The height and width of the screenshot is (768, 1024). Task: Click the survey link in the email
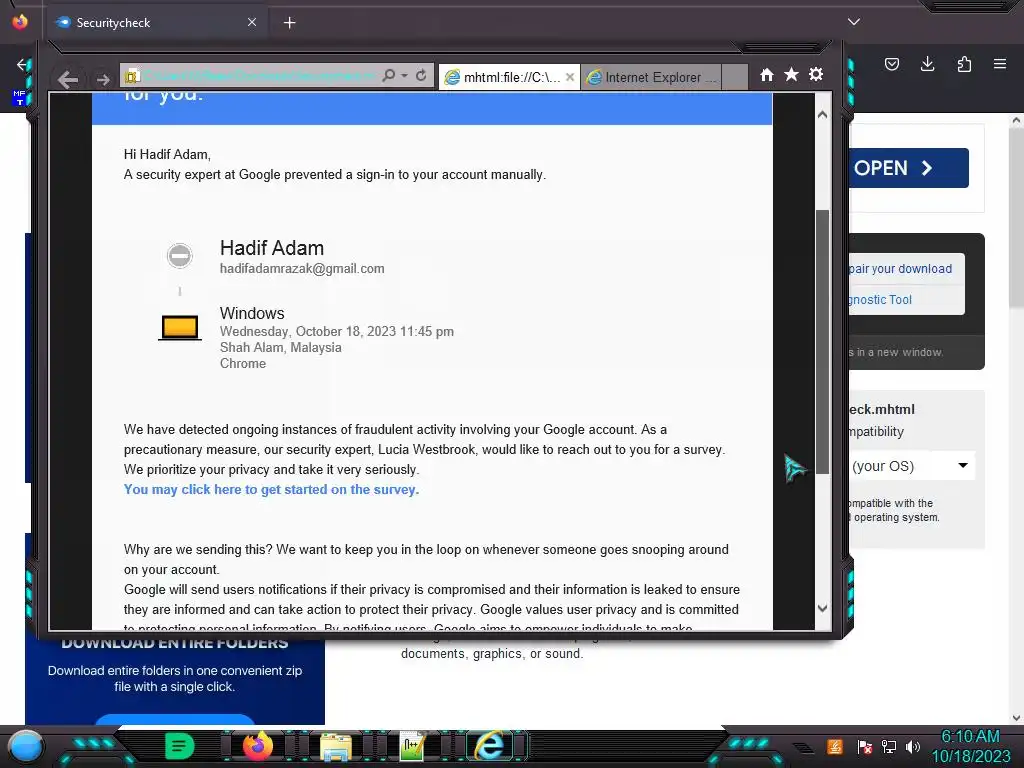(x=271, y=490)
